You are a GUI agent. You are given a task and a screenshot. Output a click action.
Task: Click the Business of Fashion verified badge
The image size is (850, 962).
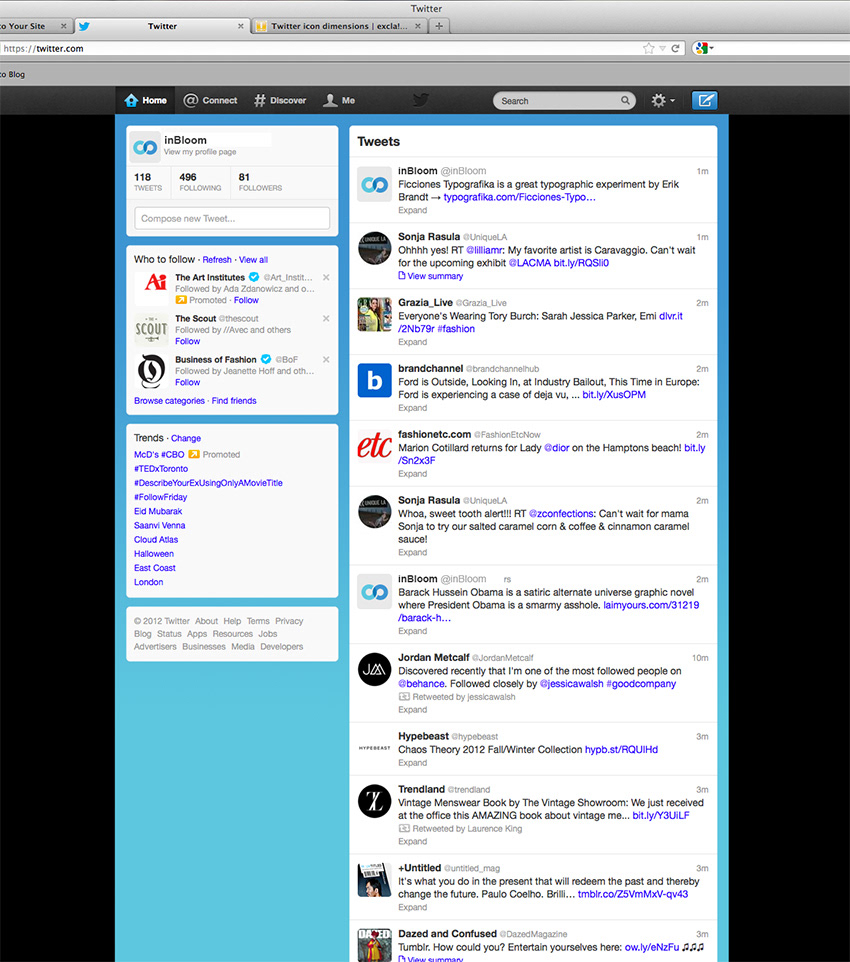click(266, 360)
